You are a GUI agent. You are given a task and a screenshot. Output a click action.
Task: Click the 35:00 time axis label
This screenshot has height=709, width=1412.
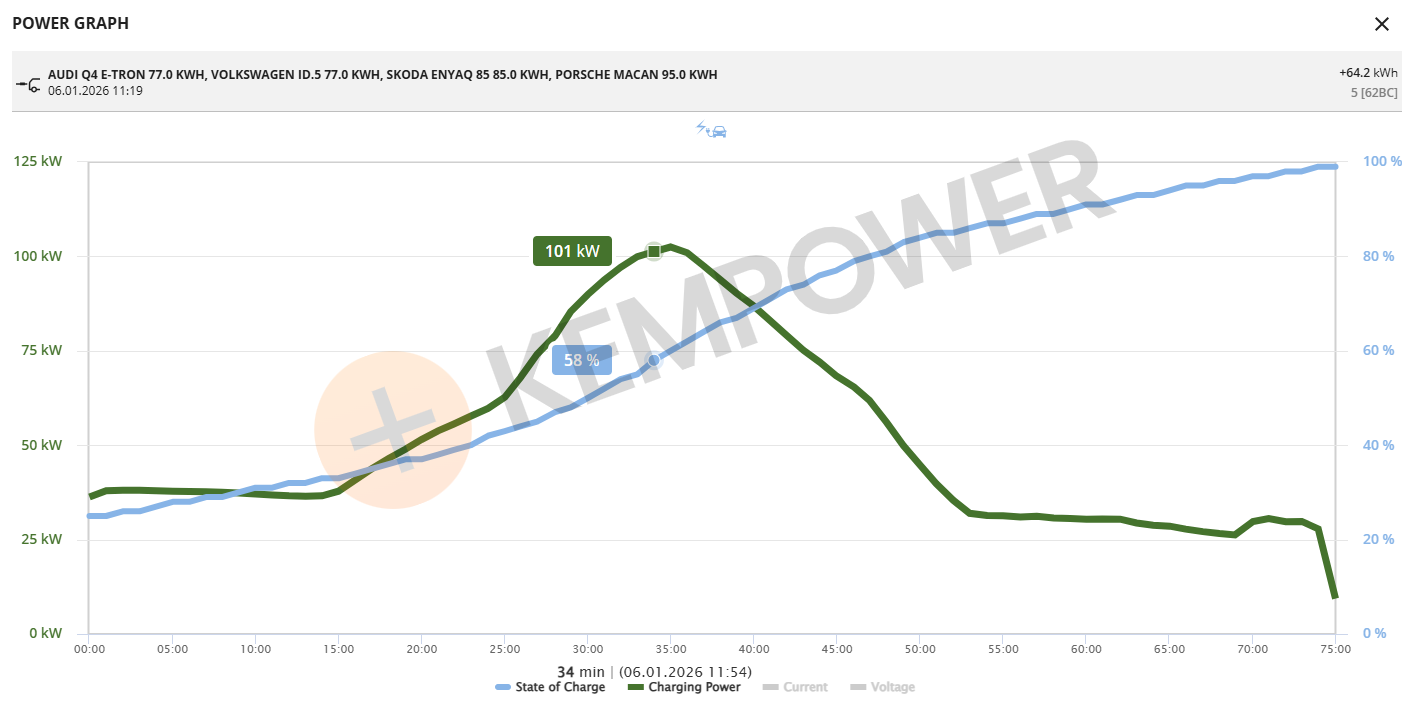point(670,649)
